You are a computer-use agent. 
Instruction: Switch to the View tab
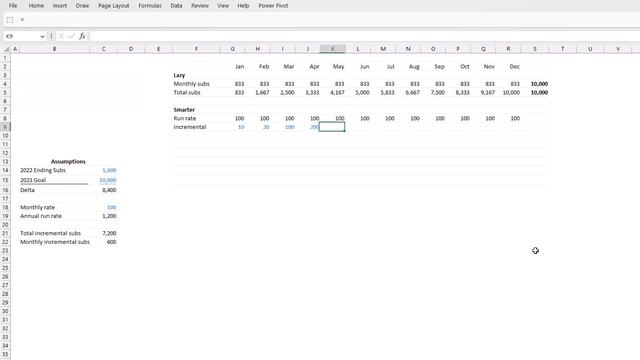(x=223, y=6)
